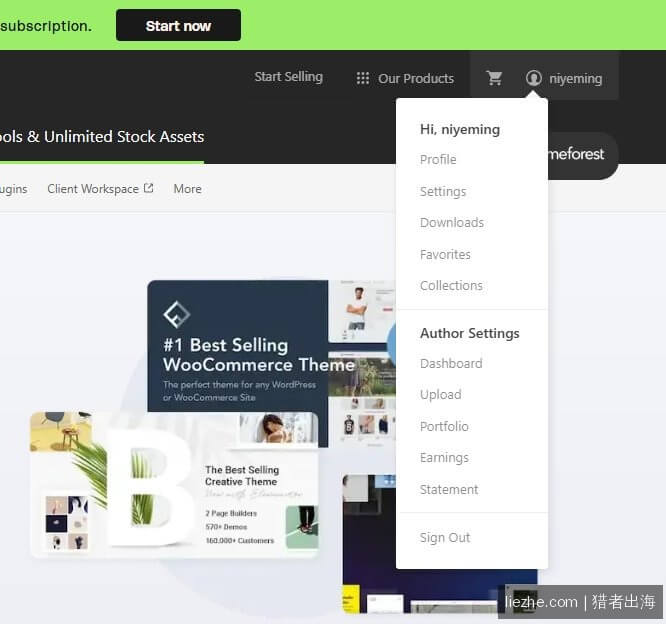Open the author Dashboard menu item
The image size is (666, 624).
point(451,364)
